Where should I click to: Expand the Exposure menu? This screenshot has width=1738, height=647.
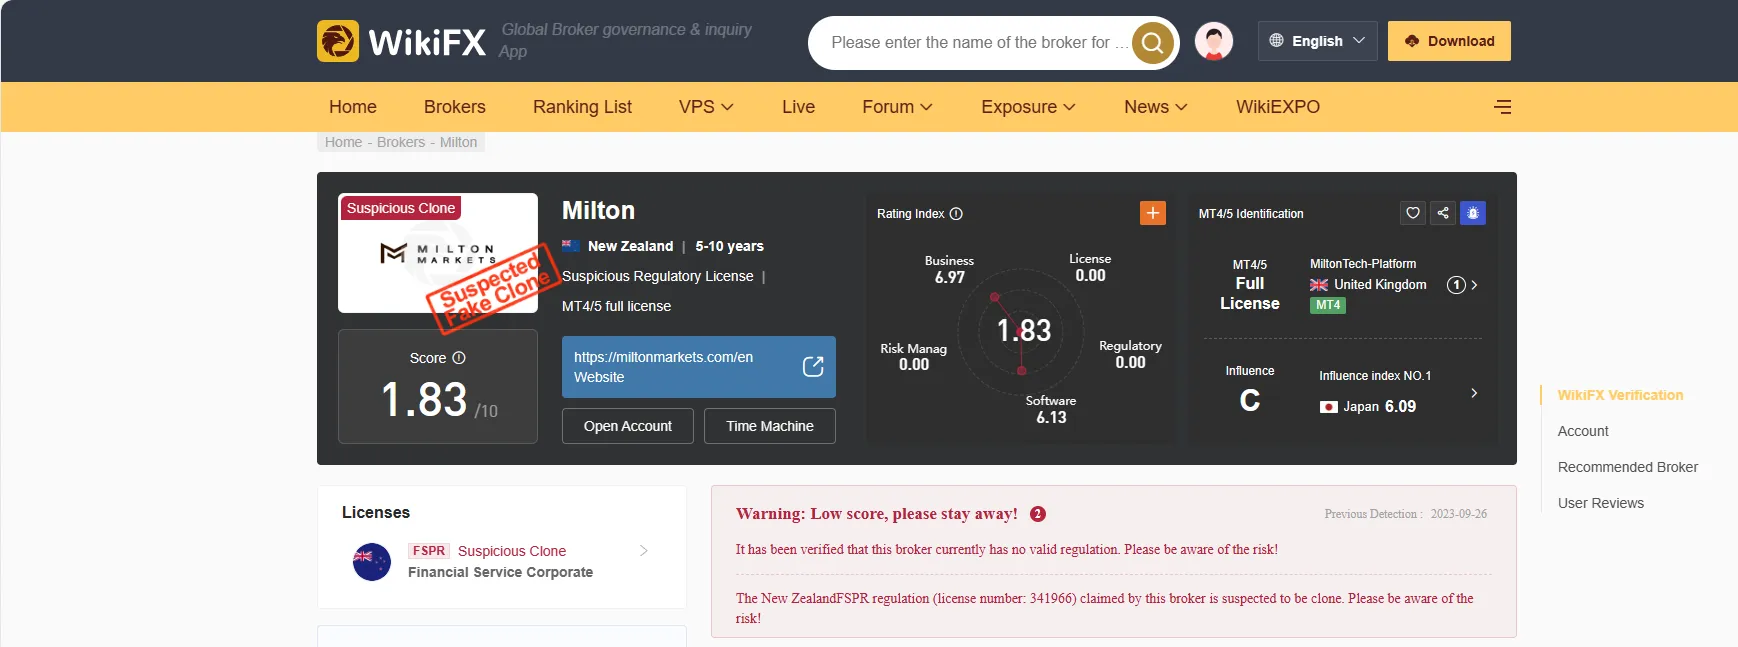1028,107
